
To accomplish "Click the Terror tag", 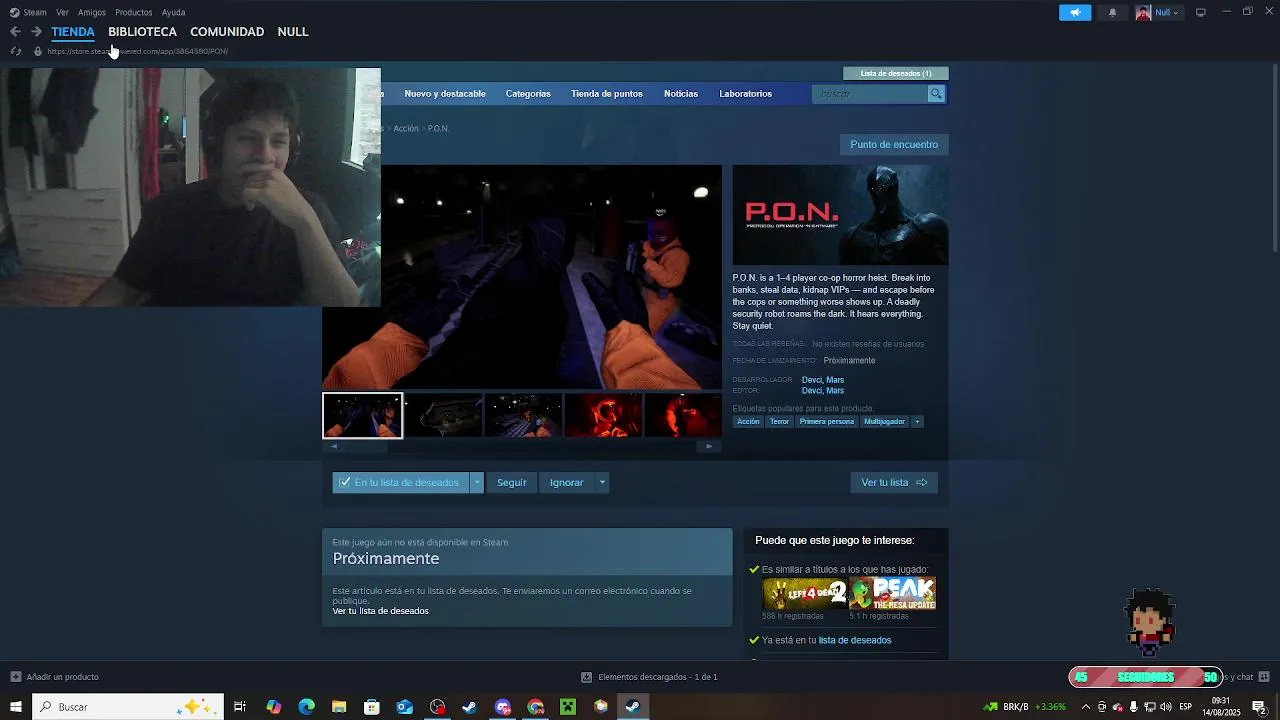I will click(779, 422).
